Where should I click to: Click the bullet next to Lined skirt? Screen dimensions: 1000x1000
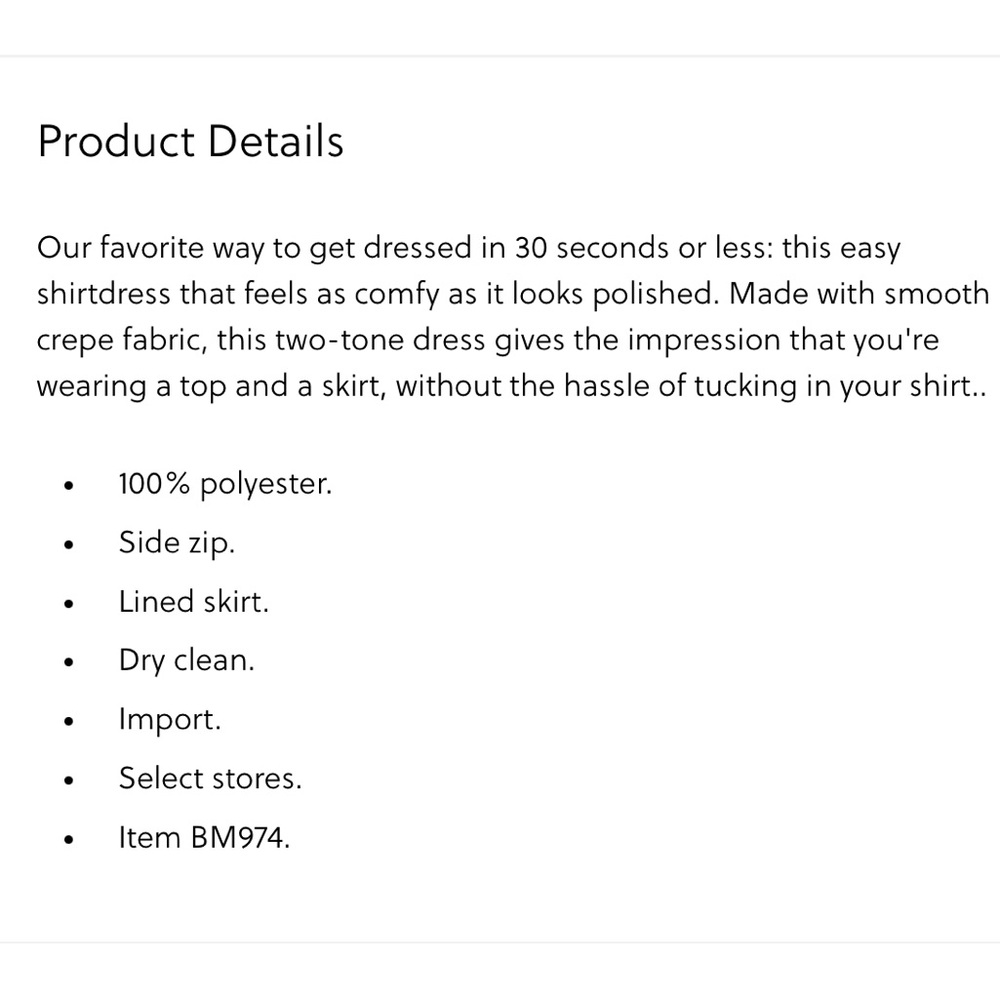point(68,604)
